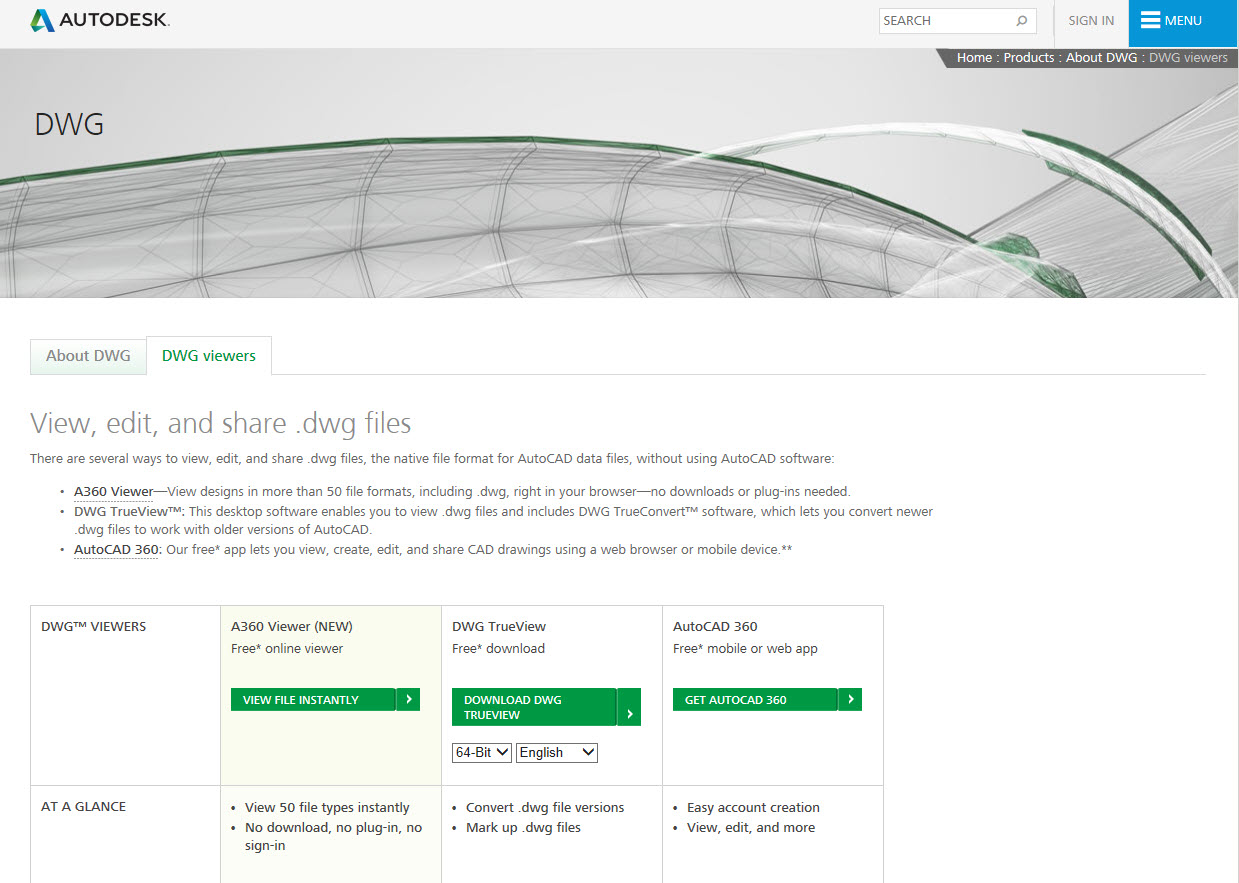Screen dimensions: 1239x883
Task: Click the AutoCAD 360 column heading
Action: coord(715,626)
